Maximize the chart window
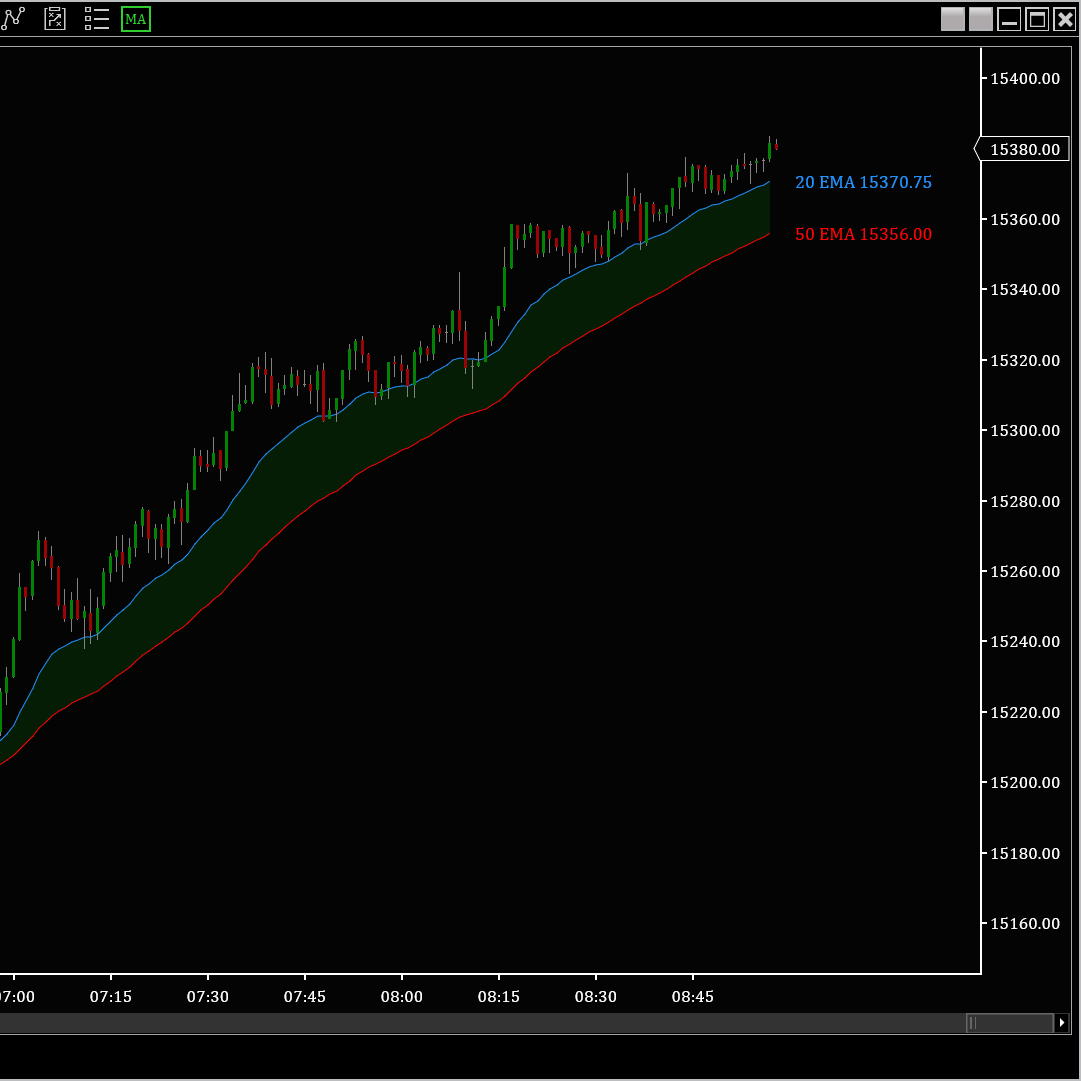The width and height of the screenshot is (1081, 1081). point(1037,19)
